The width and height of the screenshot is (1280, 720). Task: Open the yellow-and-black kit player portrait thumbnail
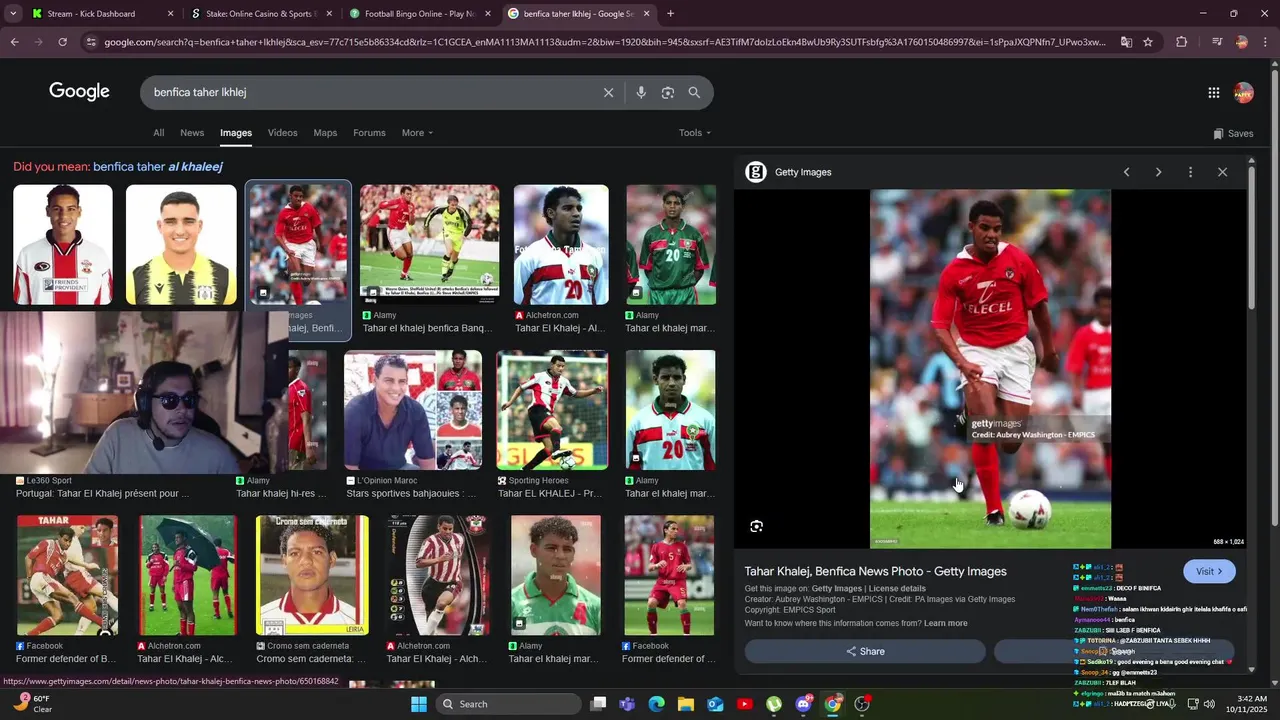click(181, 244)
